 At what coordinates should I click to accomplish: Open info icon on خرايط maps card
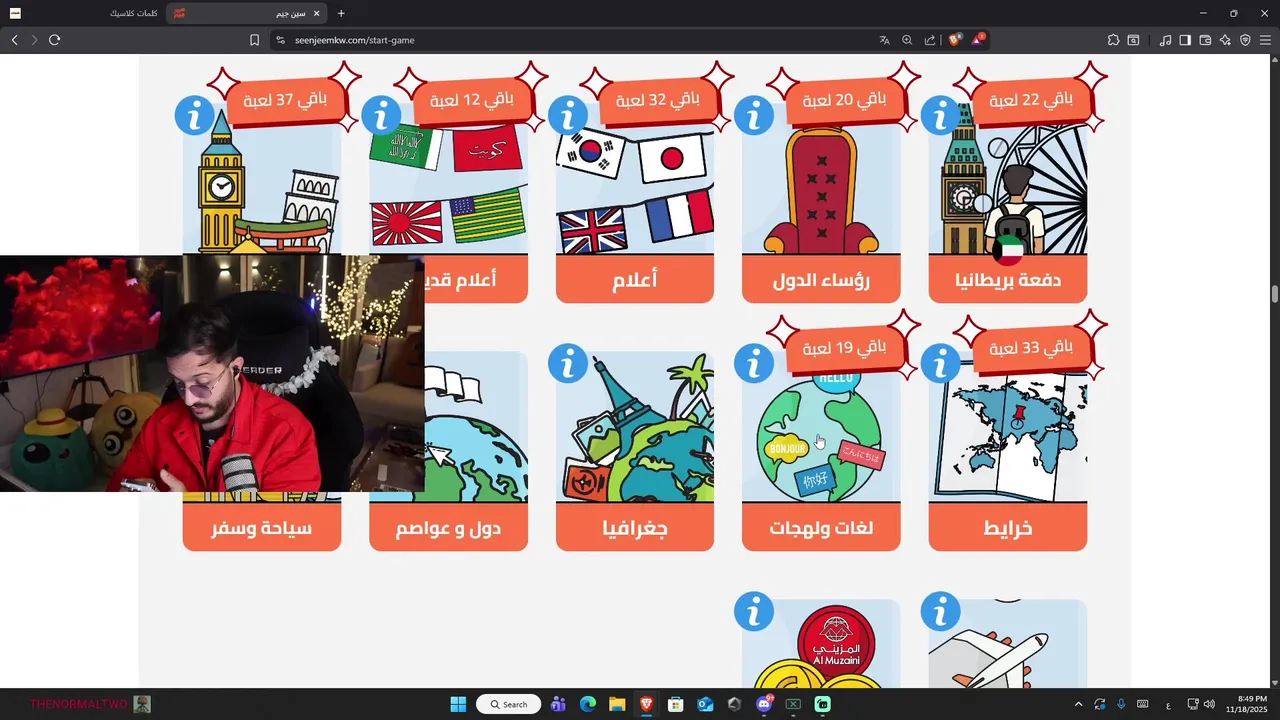940,364
